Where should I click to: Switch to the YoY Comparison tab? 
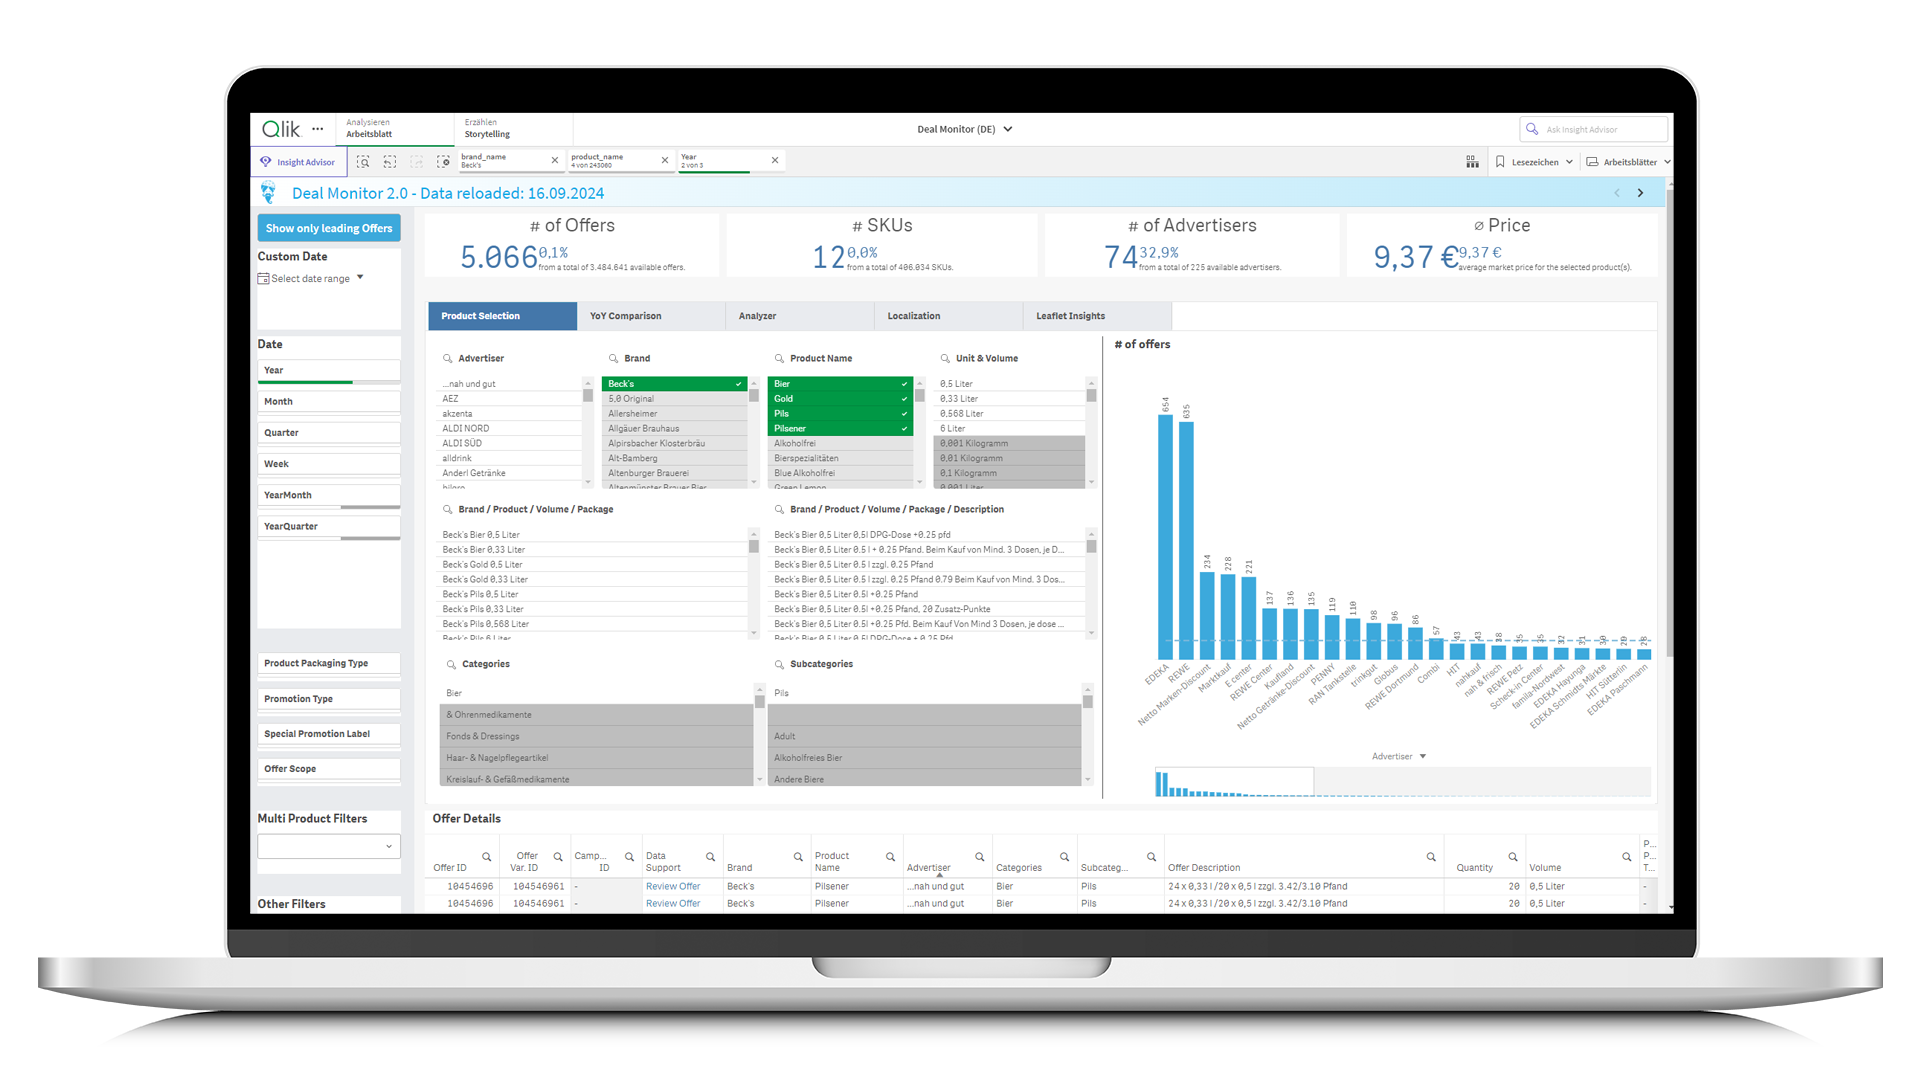[x=651, y=316]
